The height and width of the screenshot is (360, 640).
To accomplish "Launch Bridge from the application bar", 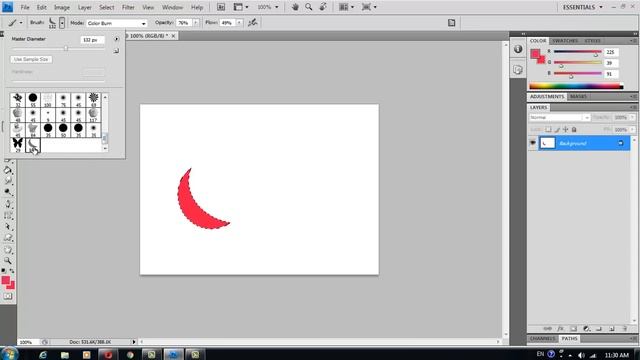I will point(221,7).
